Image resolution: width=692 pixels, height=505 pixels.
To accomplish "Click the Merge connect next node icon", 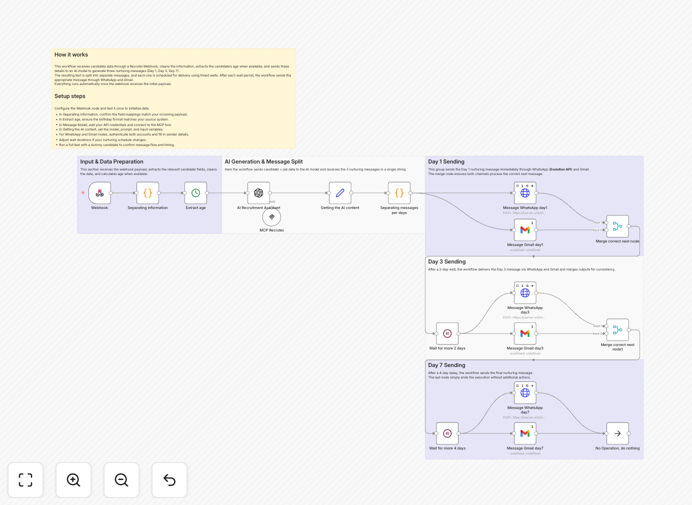I will coord(617,226).
